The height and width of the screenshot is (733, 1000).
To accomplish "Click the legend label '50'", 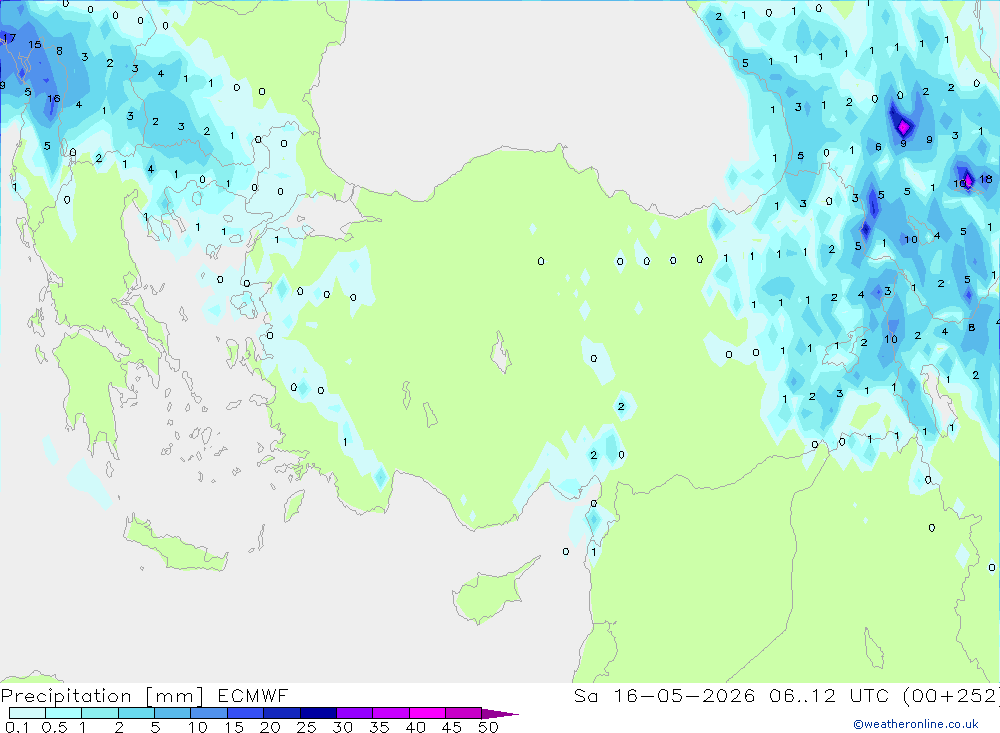I will [488, 727].
